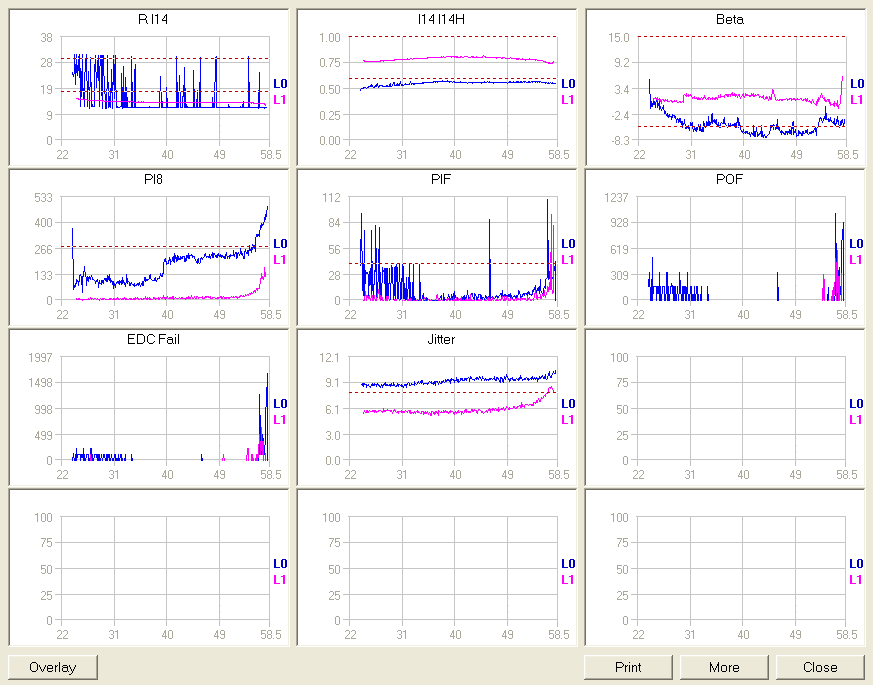Viewport: 873px width, 685px height.
Task: Click the L1 legend beside EDC Fail chart
Action: [280, 420]
